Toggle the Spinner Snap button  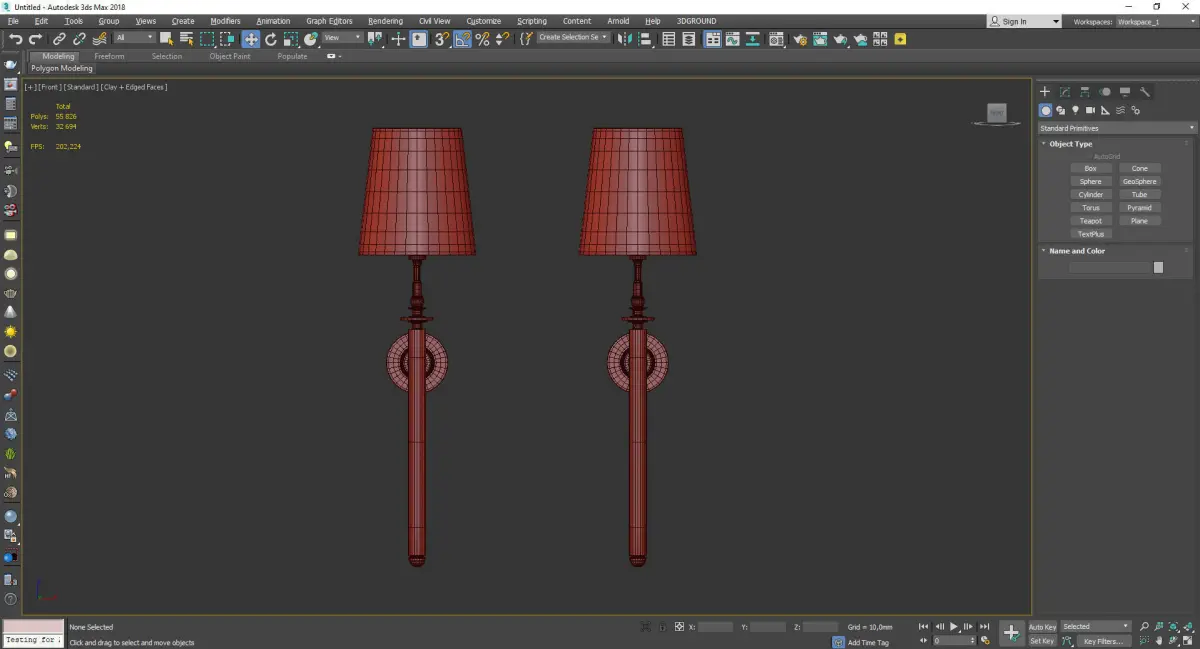click(503, 39)
